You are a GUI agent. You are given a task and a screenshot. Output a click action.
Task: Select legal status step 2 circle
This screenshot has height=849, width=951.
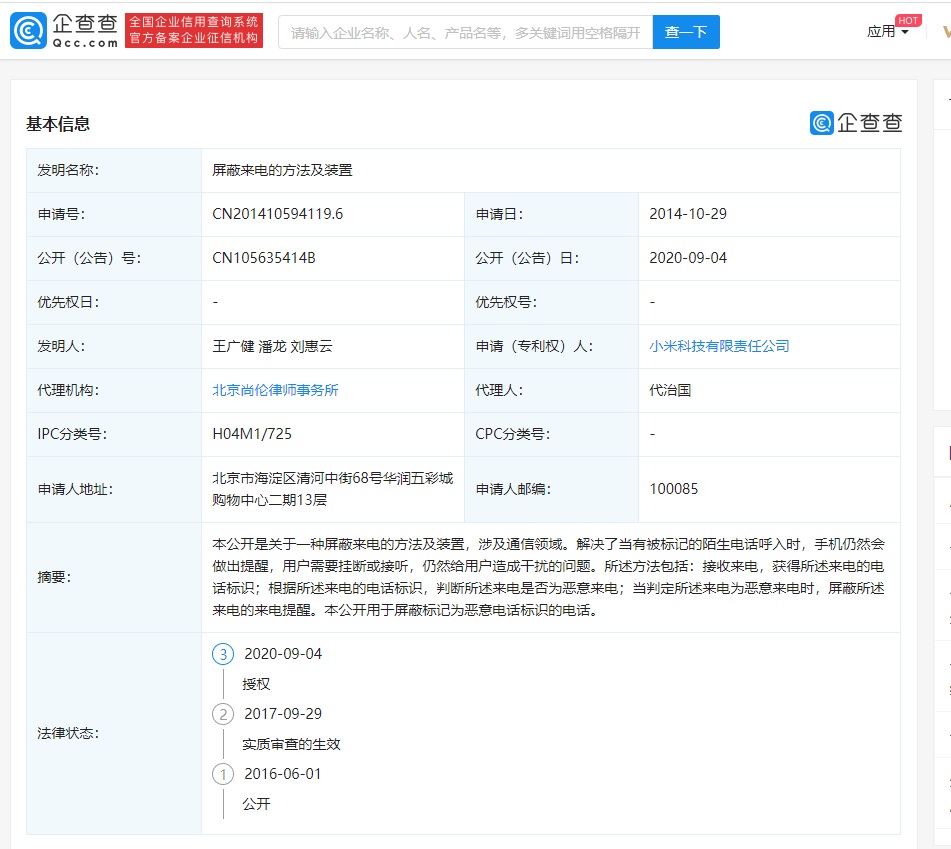pos(223,714)
